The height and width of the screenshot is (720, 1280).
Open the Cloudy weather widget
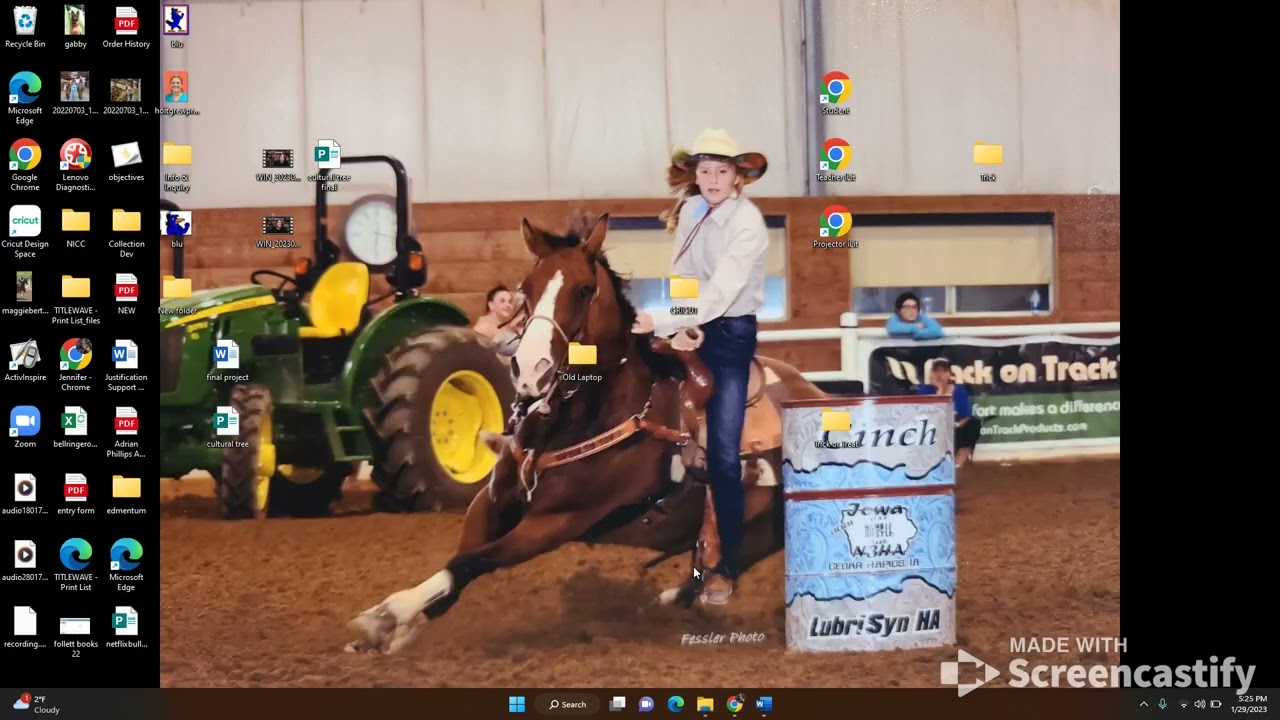point(35,704)
